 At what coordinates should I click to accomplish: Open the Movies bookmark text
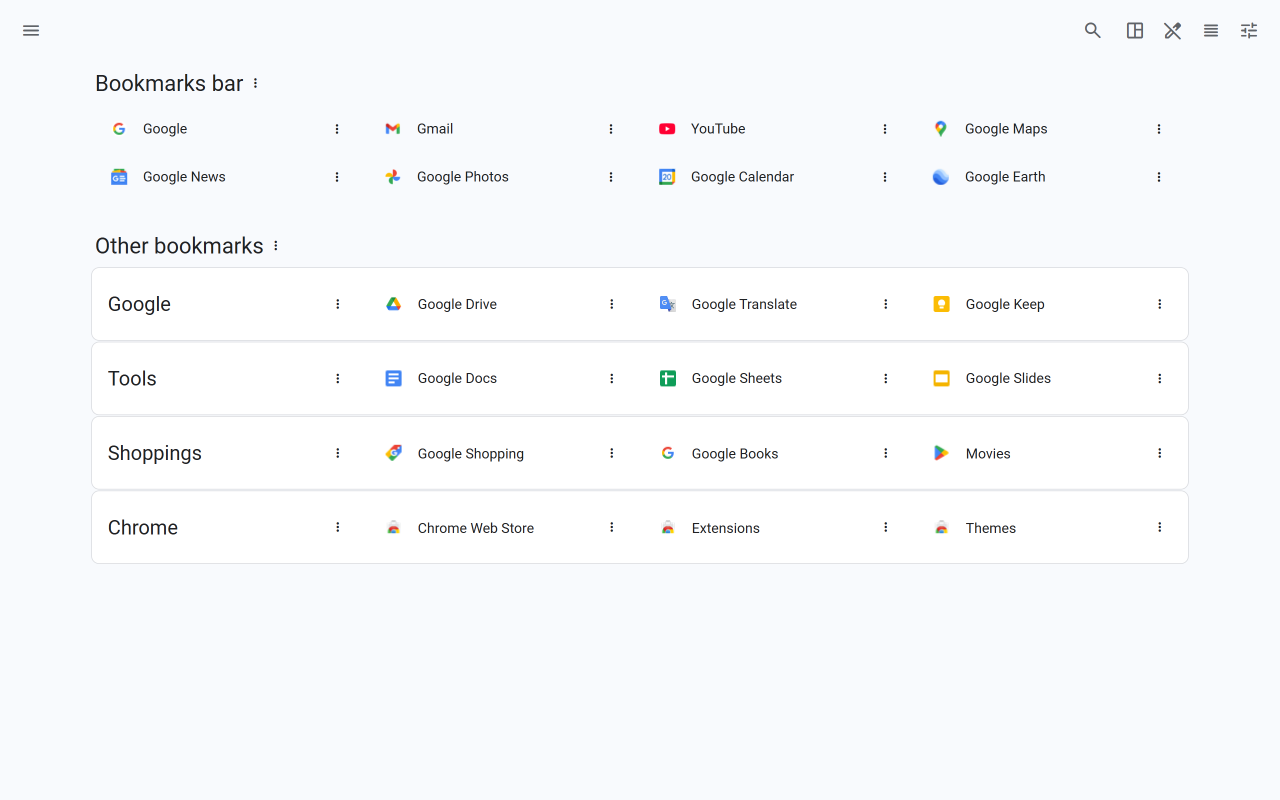click(x=988, y=454)
